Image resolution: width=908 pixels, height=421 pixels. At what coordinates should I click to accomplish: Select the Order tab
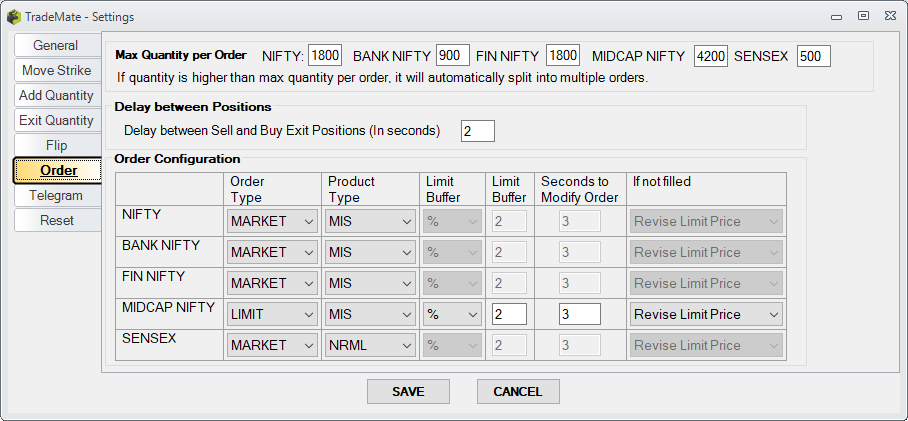[x=57, y=170]
